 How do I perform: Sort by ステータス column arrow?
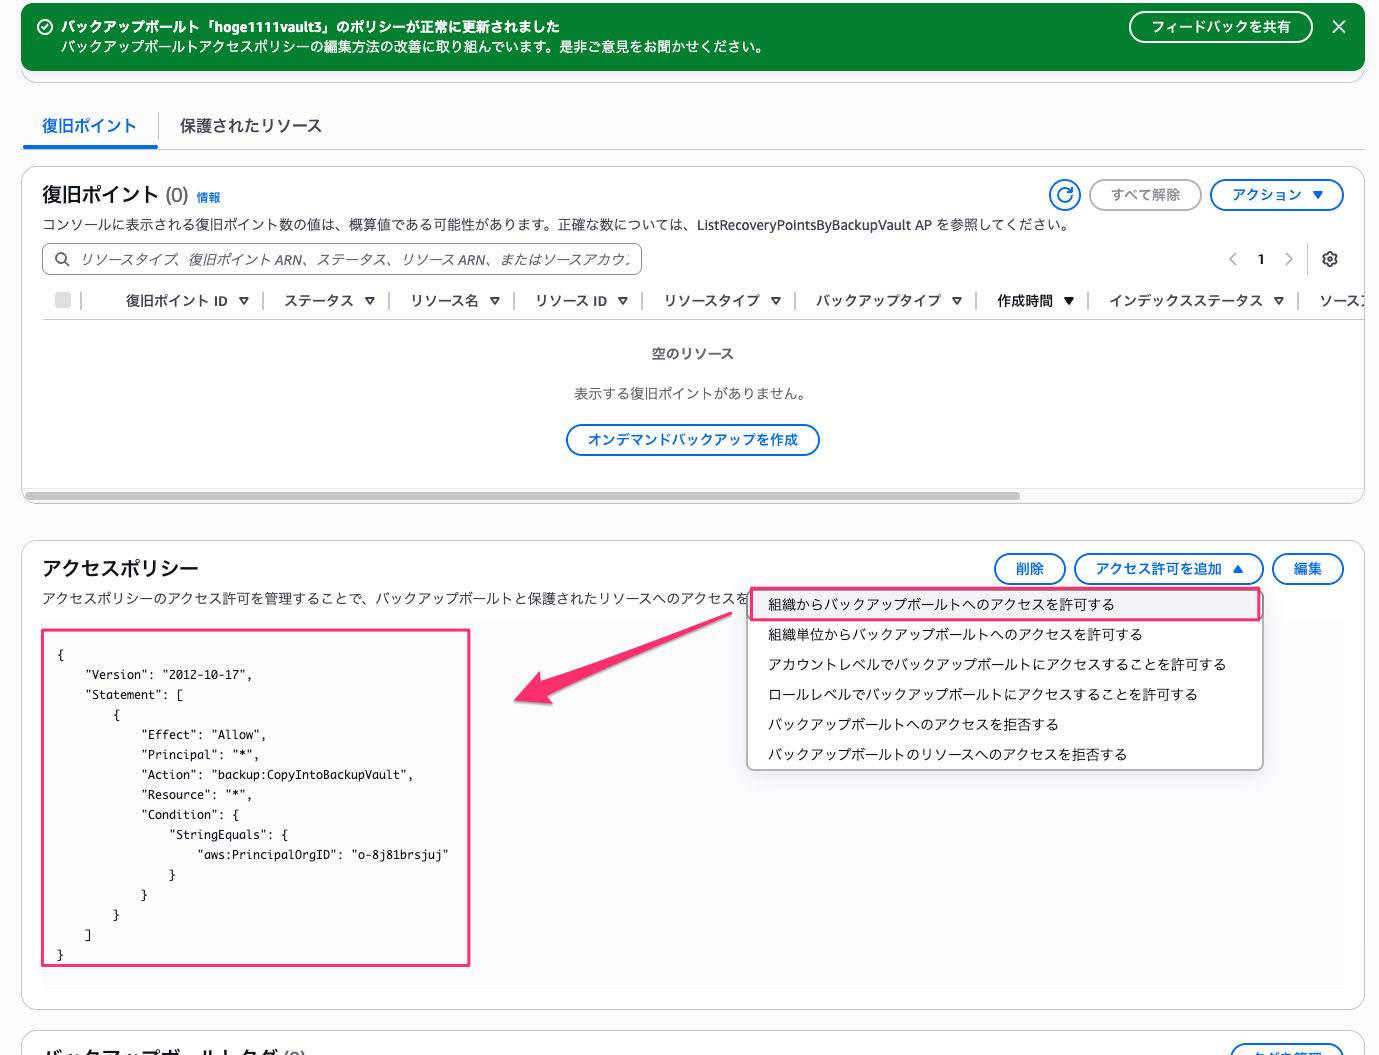(x=370, y=301)
